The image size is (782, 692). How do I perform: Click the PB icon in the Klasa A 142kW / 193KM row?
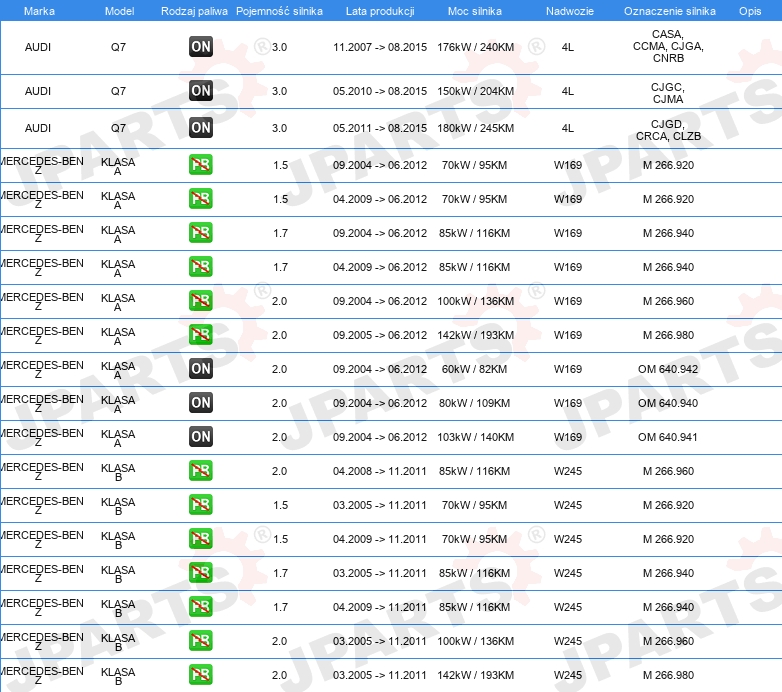click(x=201, y=335)
